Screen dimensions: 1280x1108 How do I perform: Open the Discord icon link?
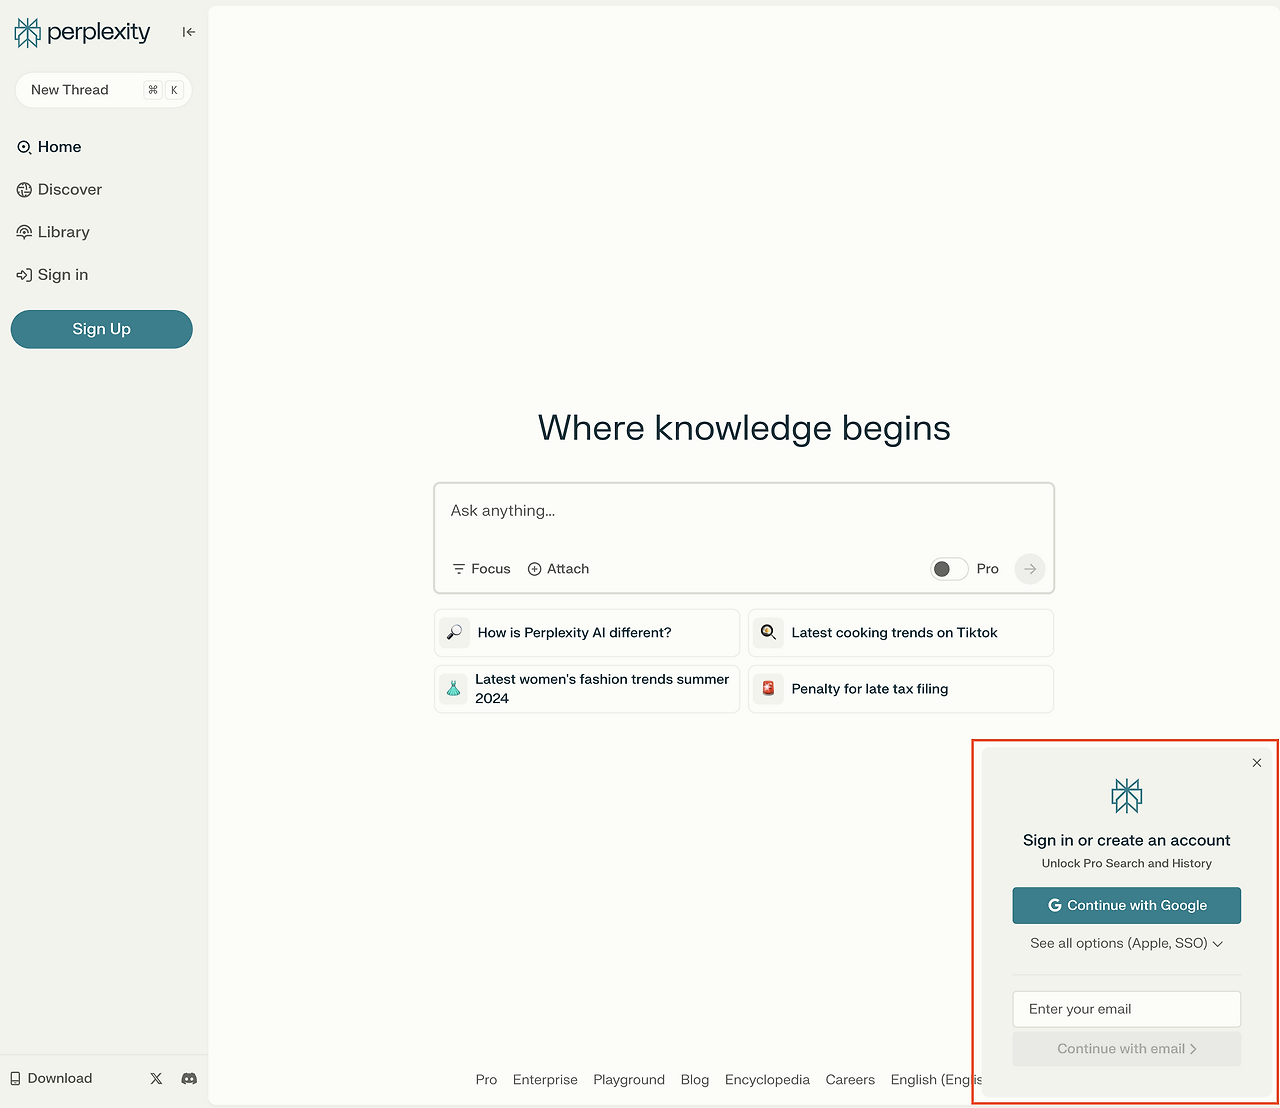(189, 1078)
